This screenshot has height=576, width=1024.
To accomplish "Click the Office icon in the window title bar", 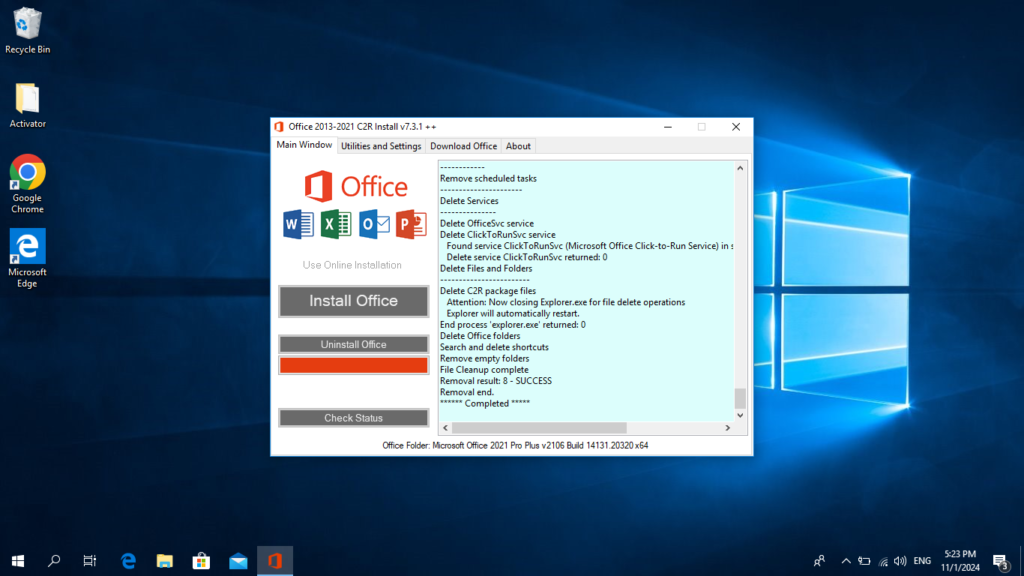I will point(280,127).
